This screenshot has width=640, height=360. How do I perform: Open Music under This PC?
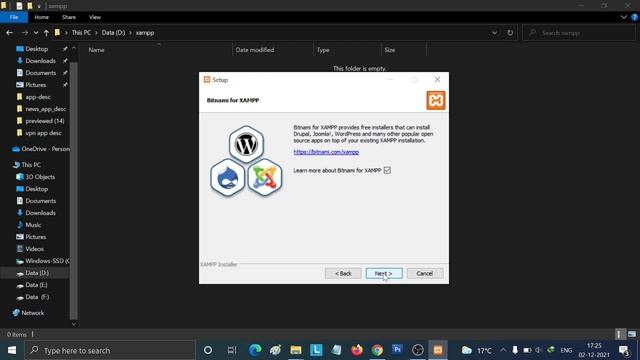(x=33, y=225)
